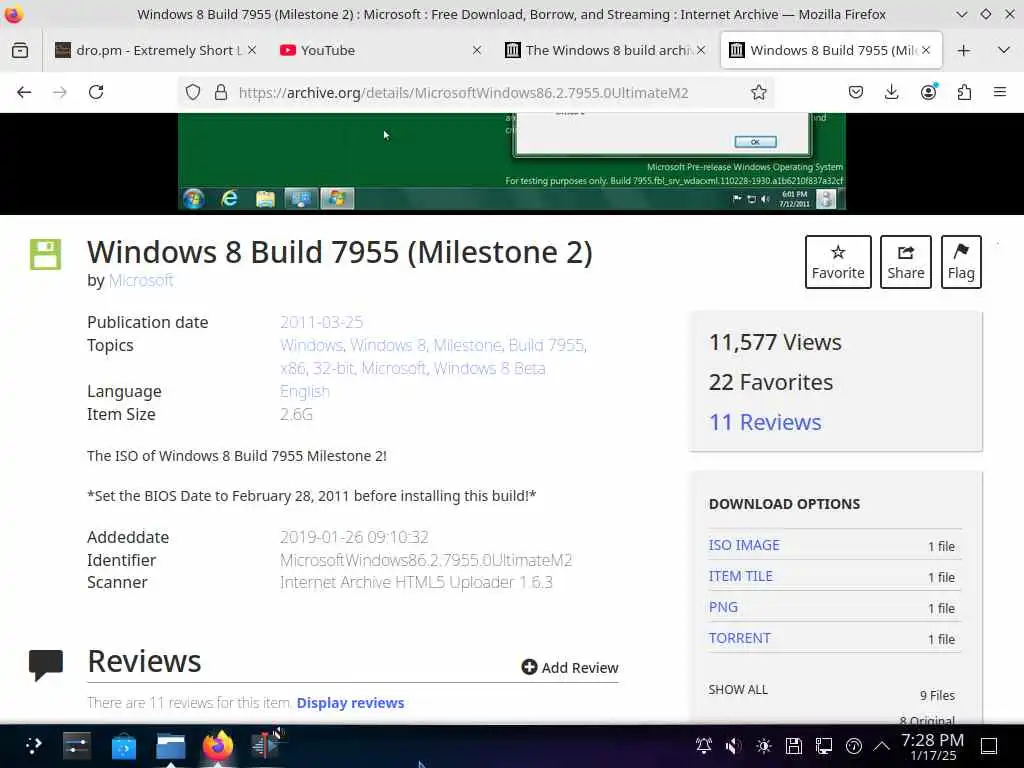Viewport: 1024px width, 768px height.
Task: Open the Microsoft creator link
Action: tap(141, 280)
